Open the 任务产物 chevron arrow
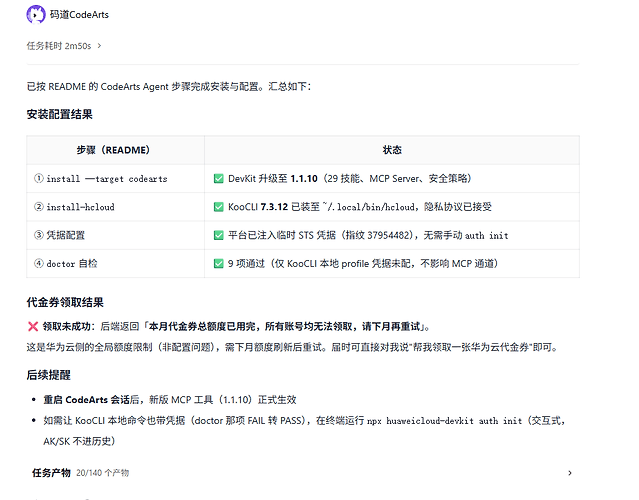639x500 pixels. (570, 473)
